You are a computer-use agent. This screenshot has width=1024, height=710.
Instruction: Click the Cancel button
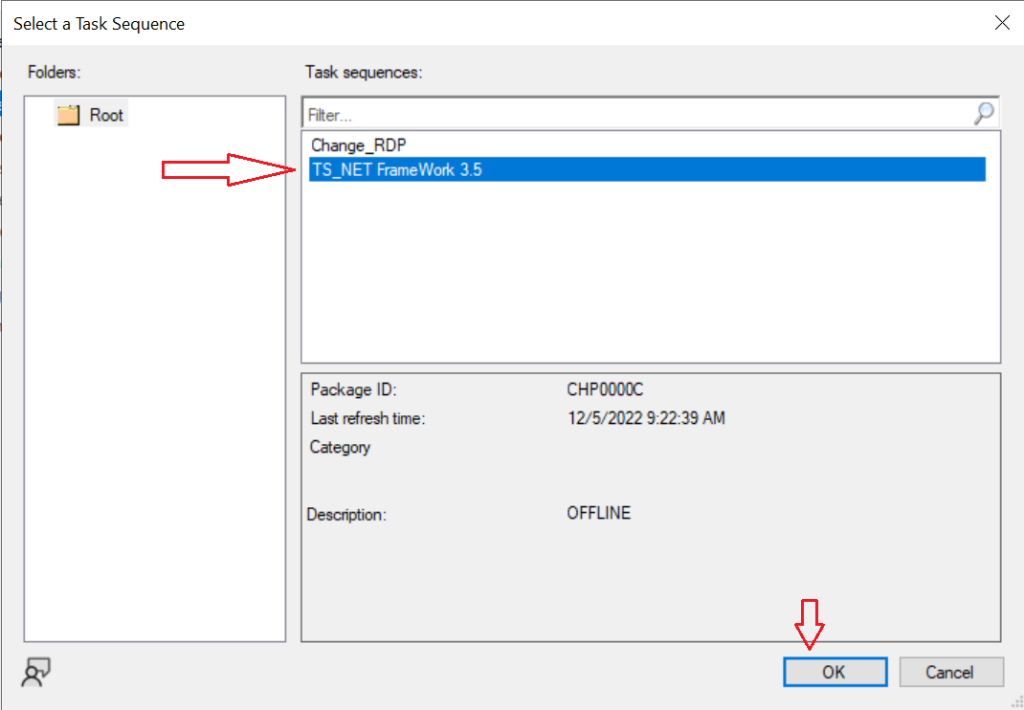(950, 671)
